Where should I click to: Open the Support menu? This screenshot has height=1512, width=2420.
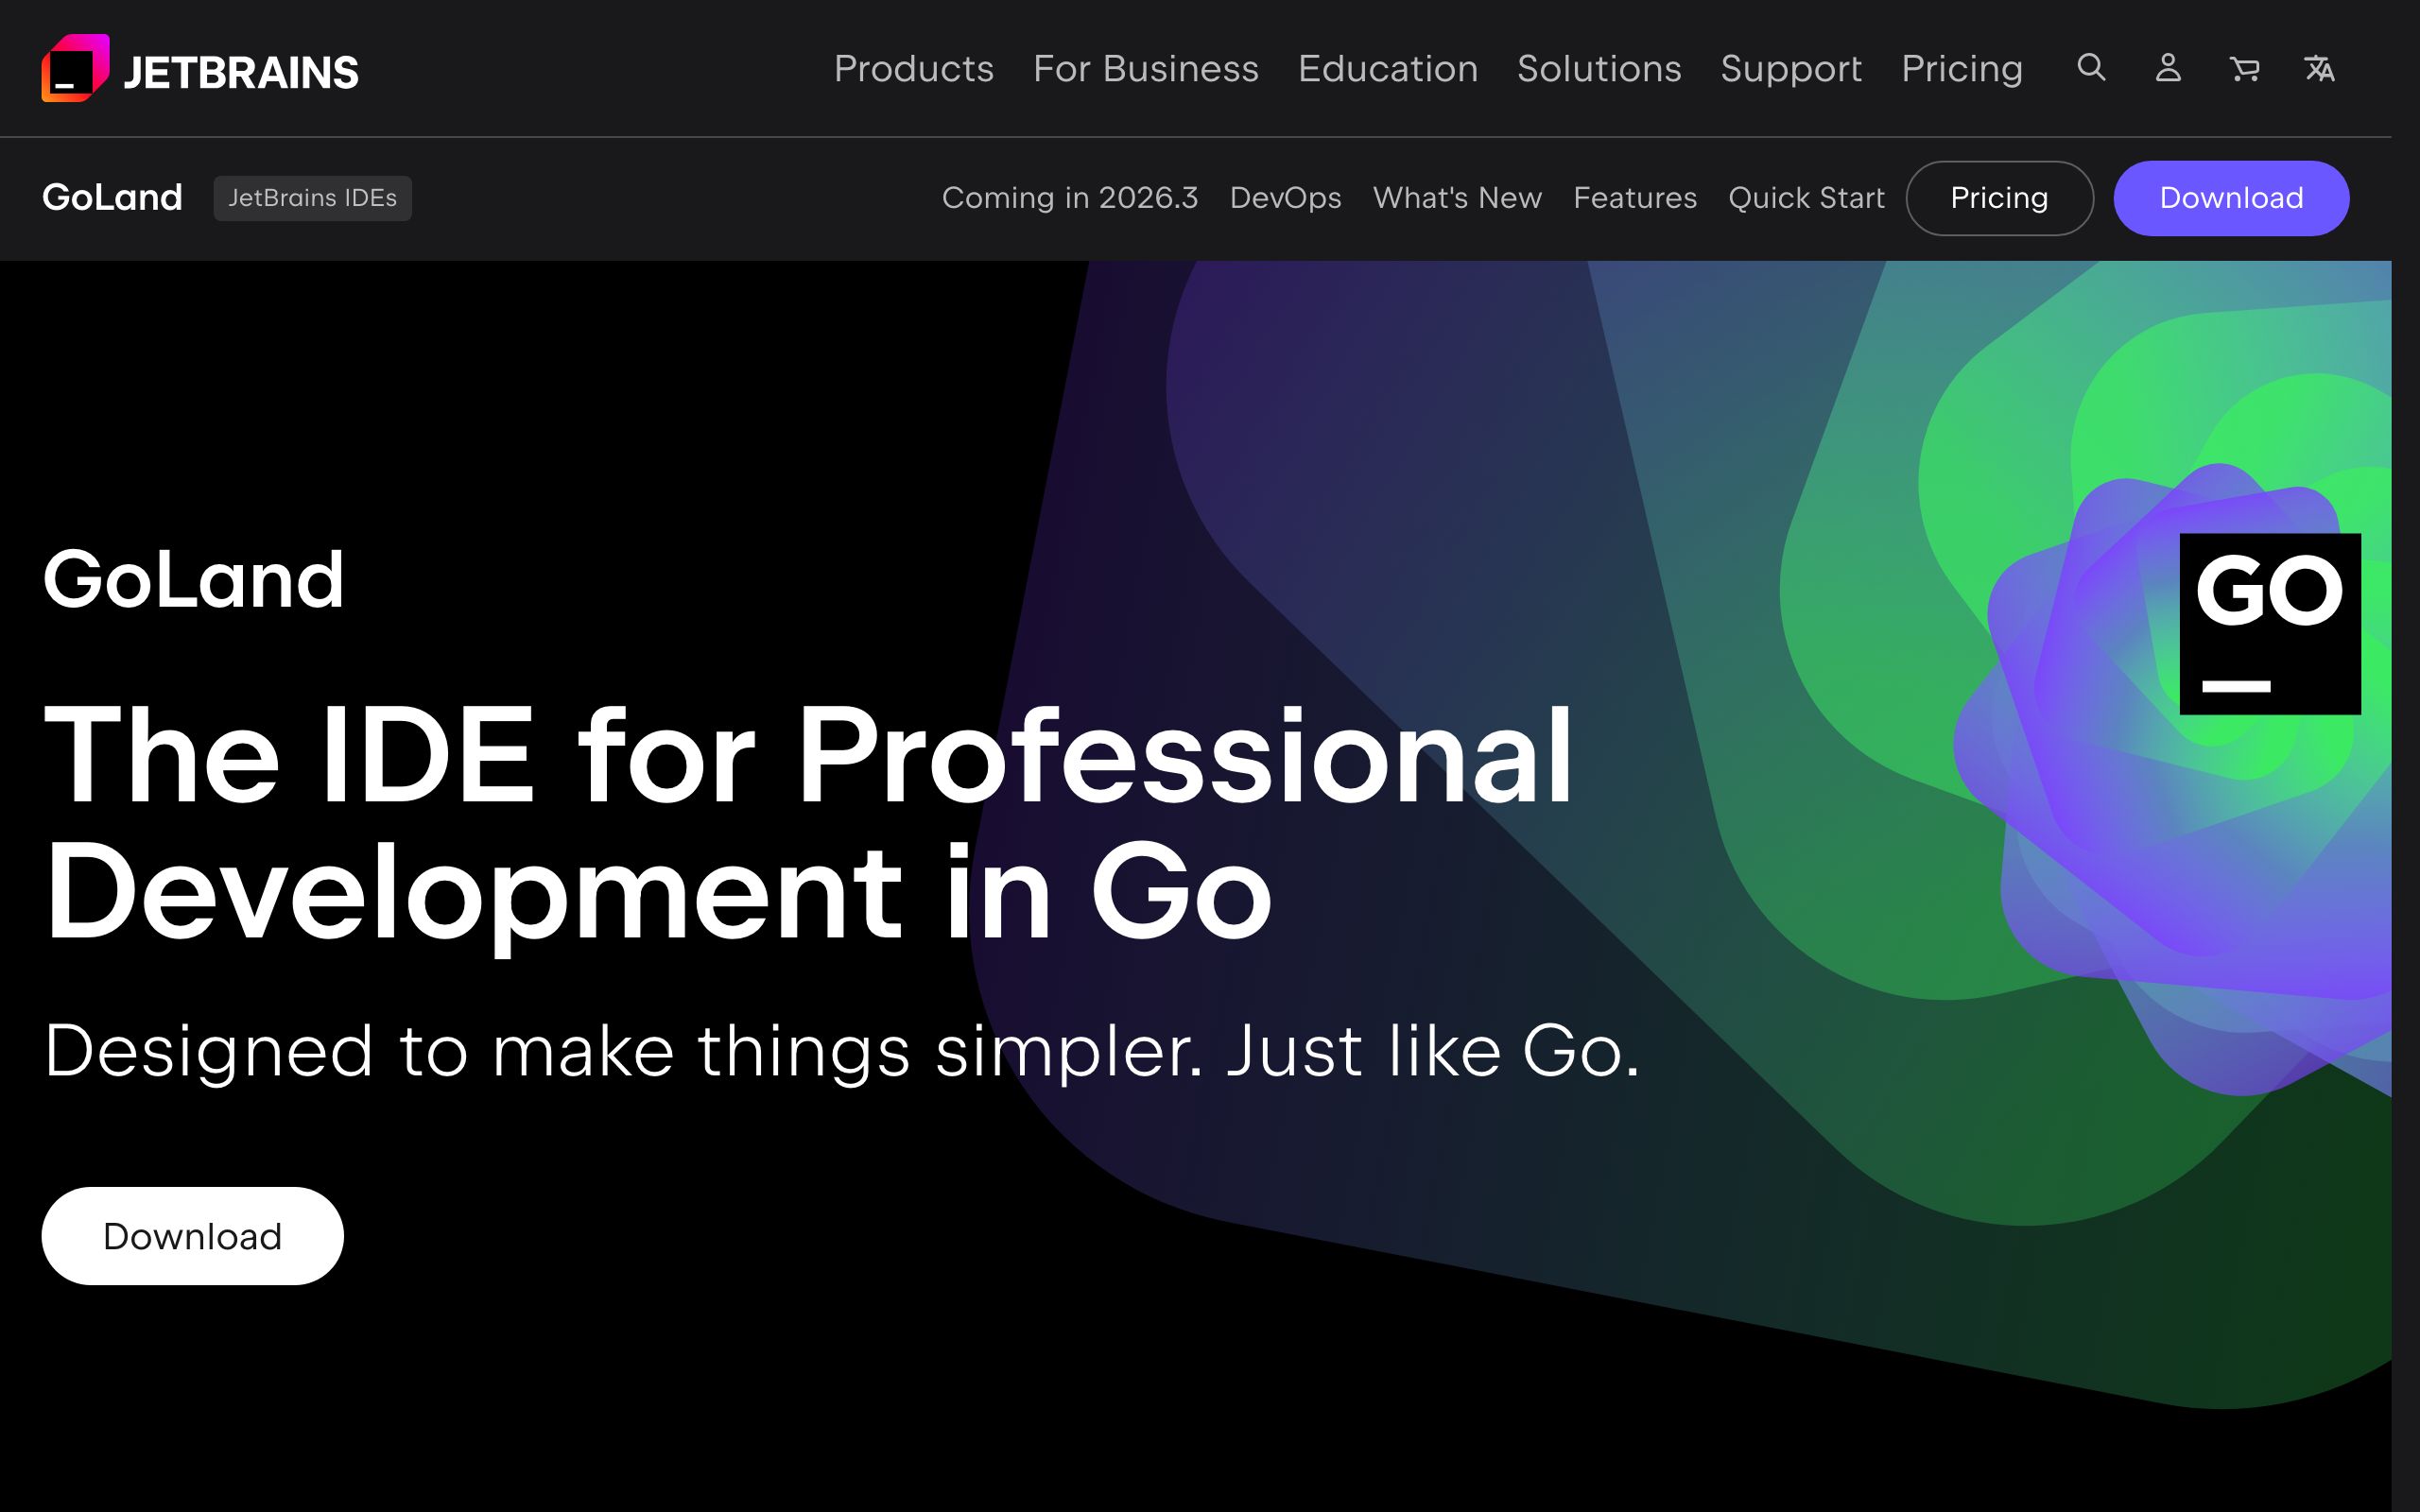1791,69
